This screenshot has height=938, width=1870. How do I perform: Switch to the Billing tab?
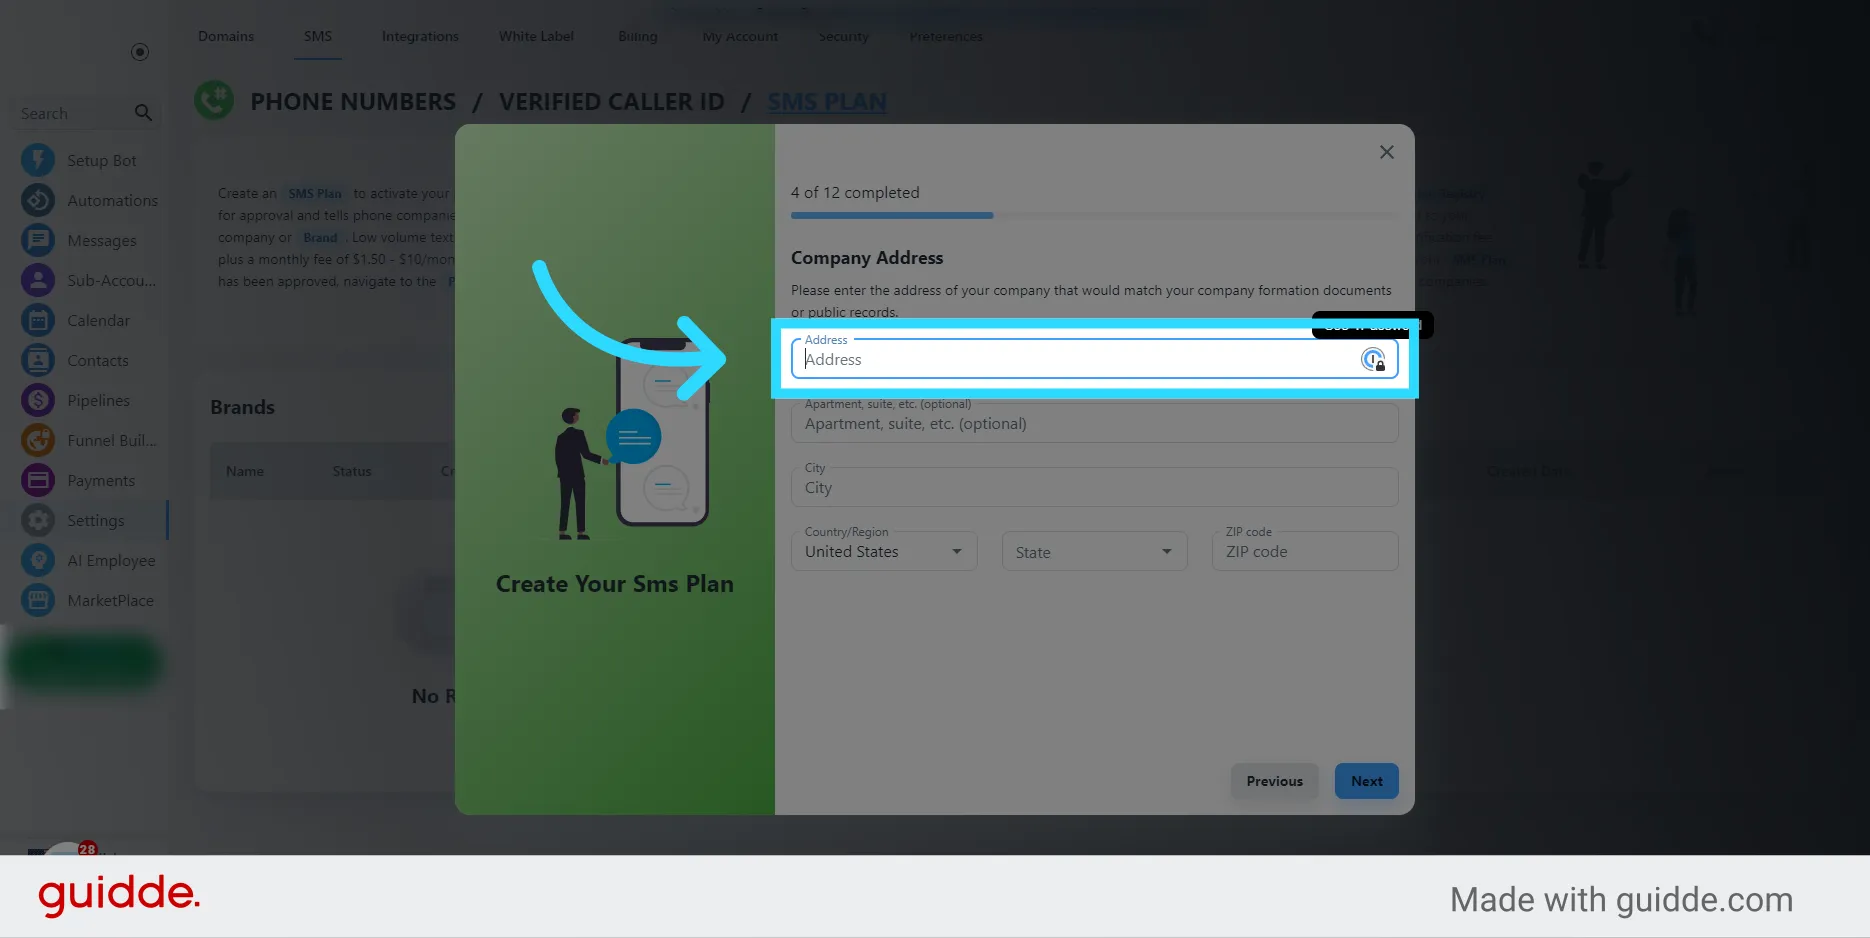tap(638, 37)
